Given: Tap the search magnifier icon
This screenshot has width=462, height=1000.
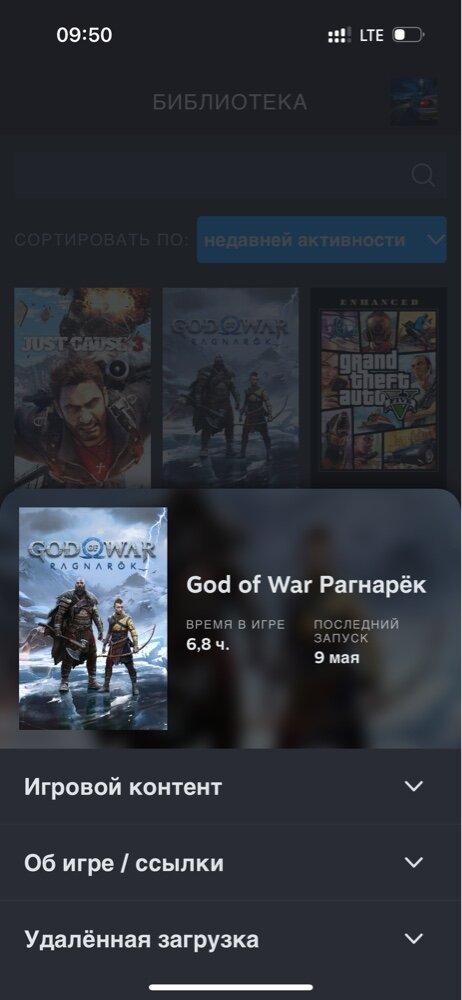Looking at the screenshot, I should click(x=423, y=175).
